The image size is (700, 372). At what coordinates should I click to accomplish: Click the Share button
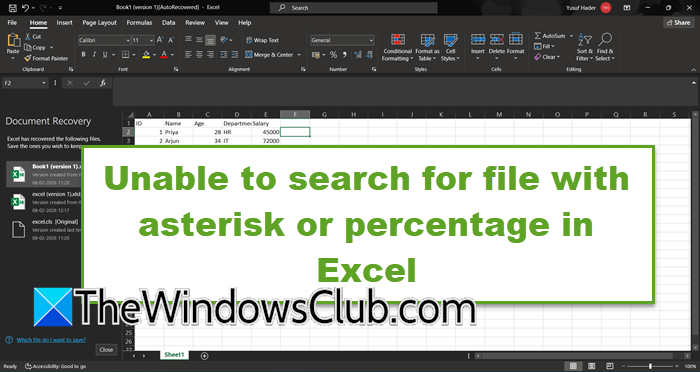pos(679,22)
